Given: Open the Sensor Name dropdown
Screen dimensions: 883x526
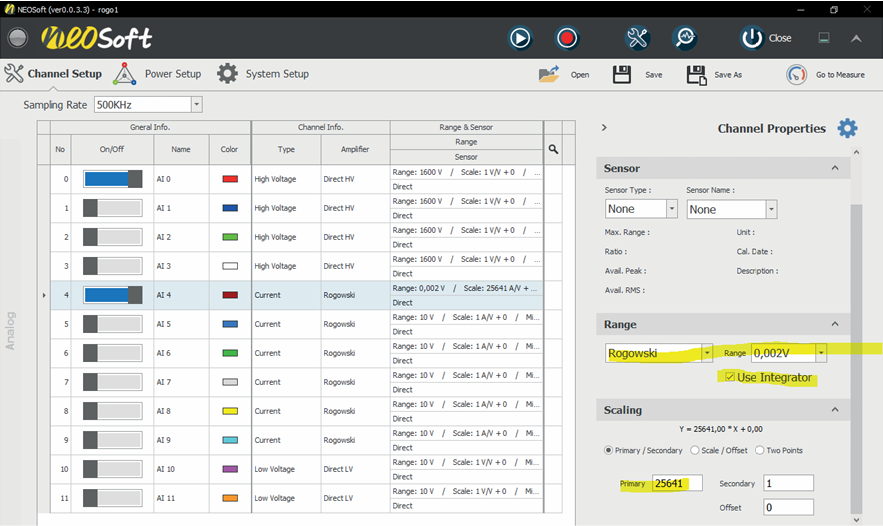Looking at the screenshot, I should [771, 209].
